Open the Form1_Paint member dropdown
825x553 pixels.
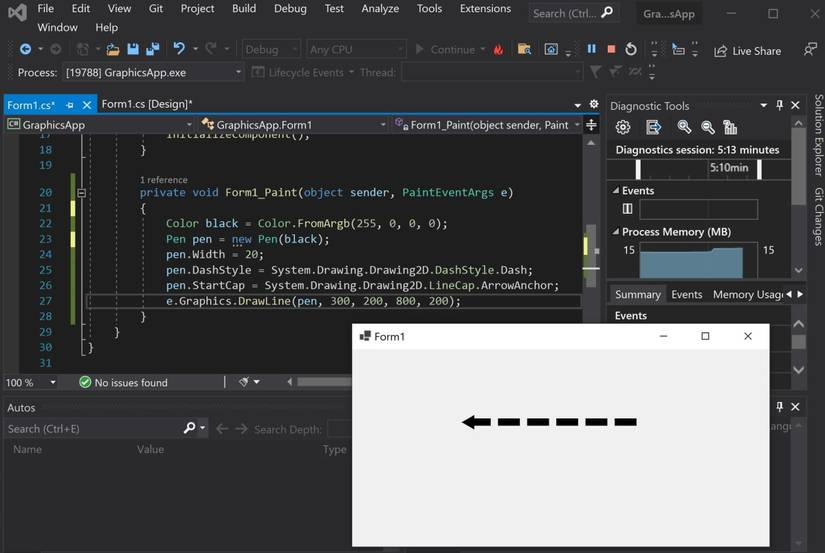tap(577, 125)
